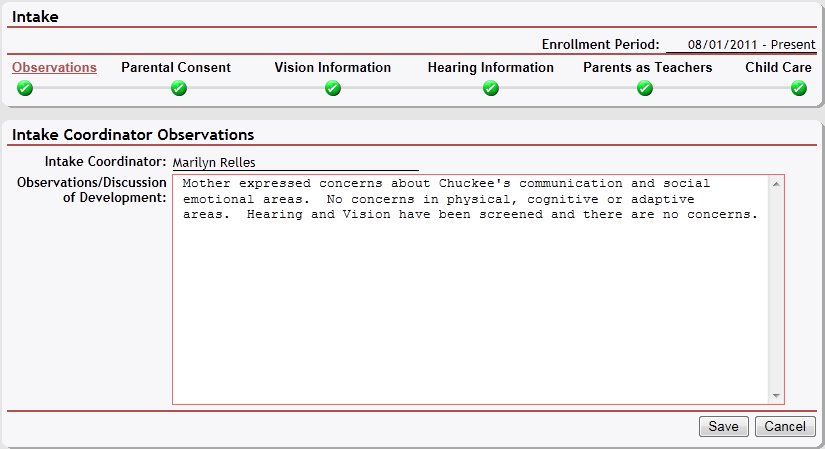Open the Hearing Information step

pos(490,68)
